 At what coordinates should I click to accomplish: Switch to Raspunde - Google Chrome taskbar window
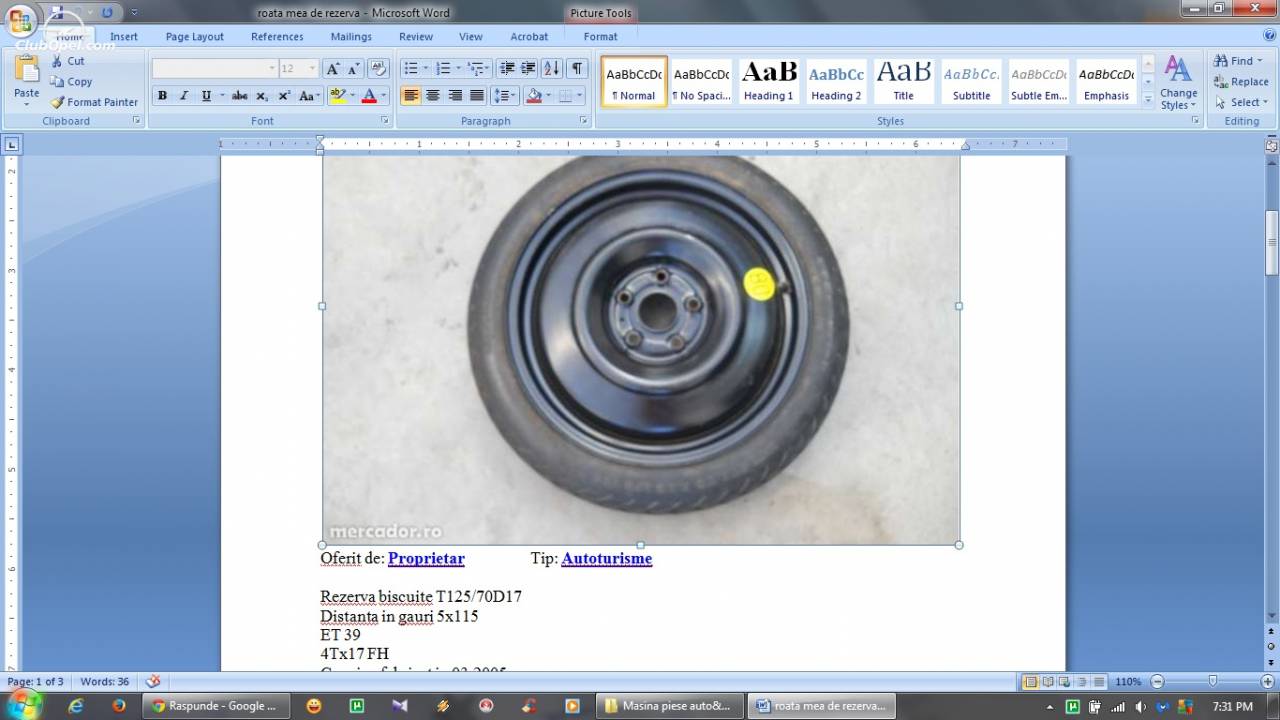(217, 706)
